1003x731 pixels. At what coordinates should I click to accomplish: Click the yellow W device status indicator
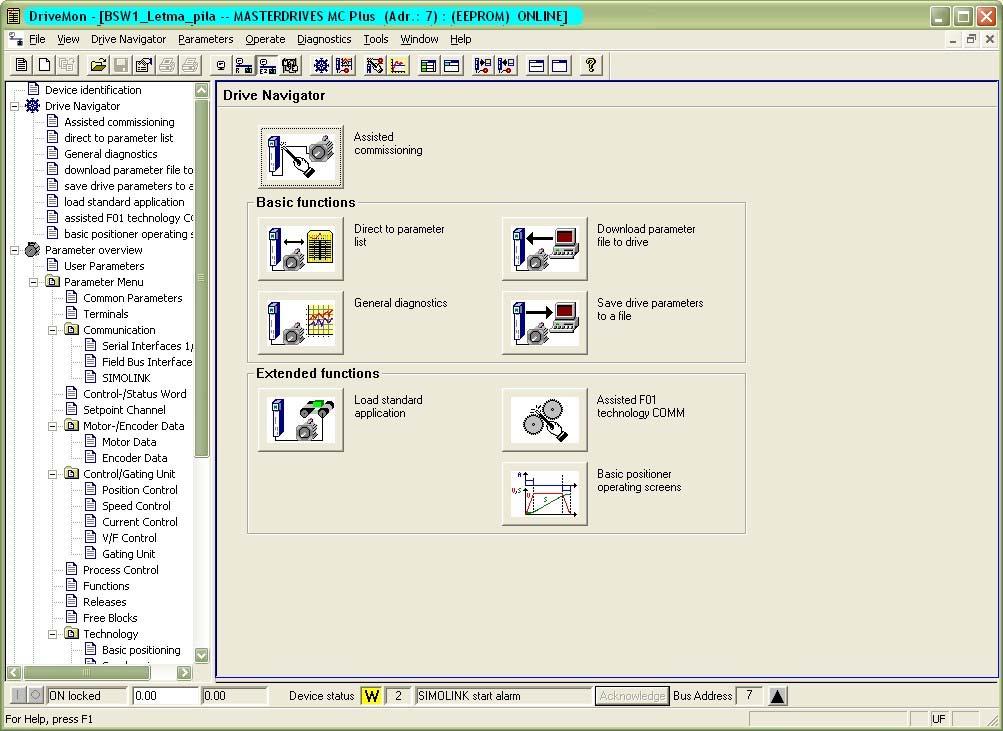click(x=372, y=696)
